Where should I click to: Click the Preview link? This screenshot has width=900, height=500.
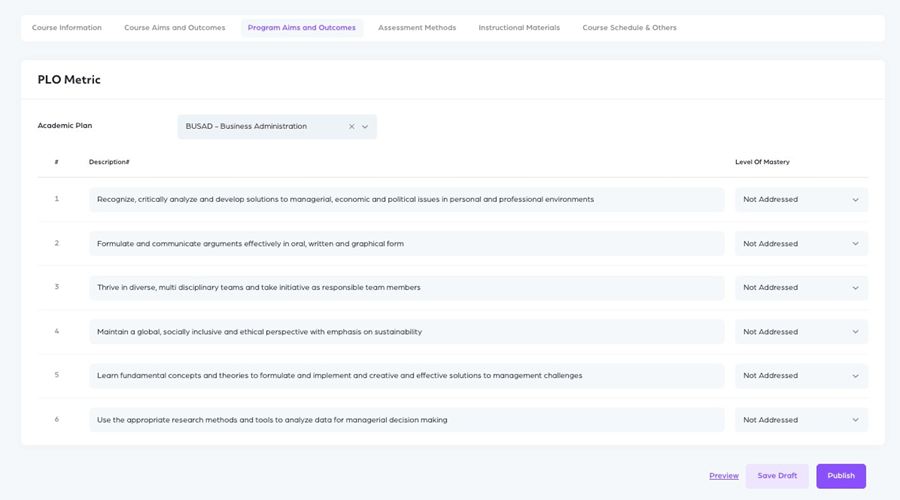[724, 476]
